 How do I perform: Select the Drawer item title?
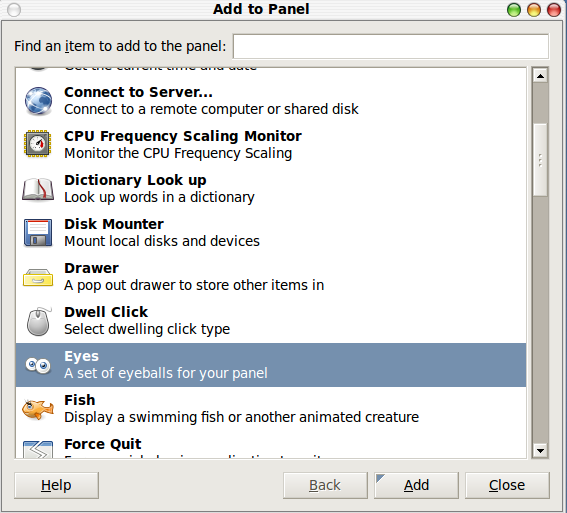(x=91, y=268)
